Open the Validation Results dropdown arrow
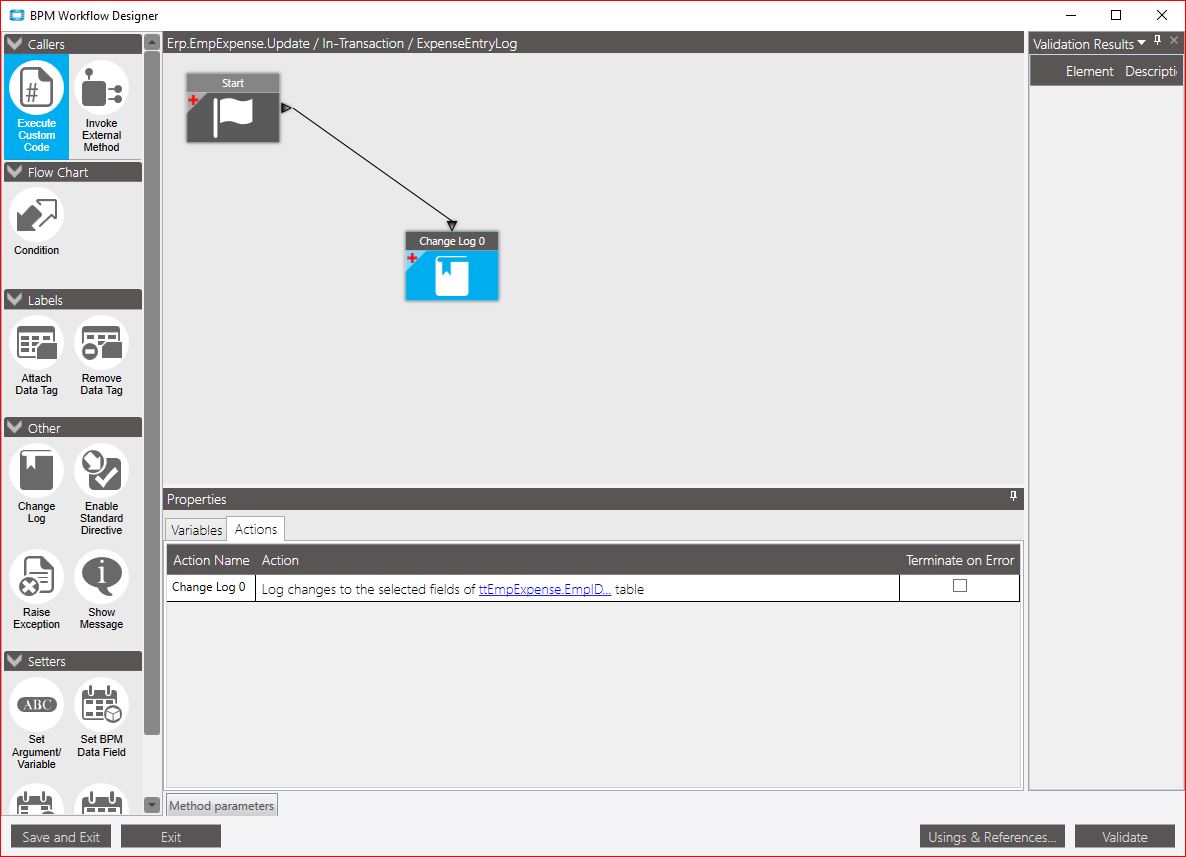 tap(1141, 42)
